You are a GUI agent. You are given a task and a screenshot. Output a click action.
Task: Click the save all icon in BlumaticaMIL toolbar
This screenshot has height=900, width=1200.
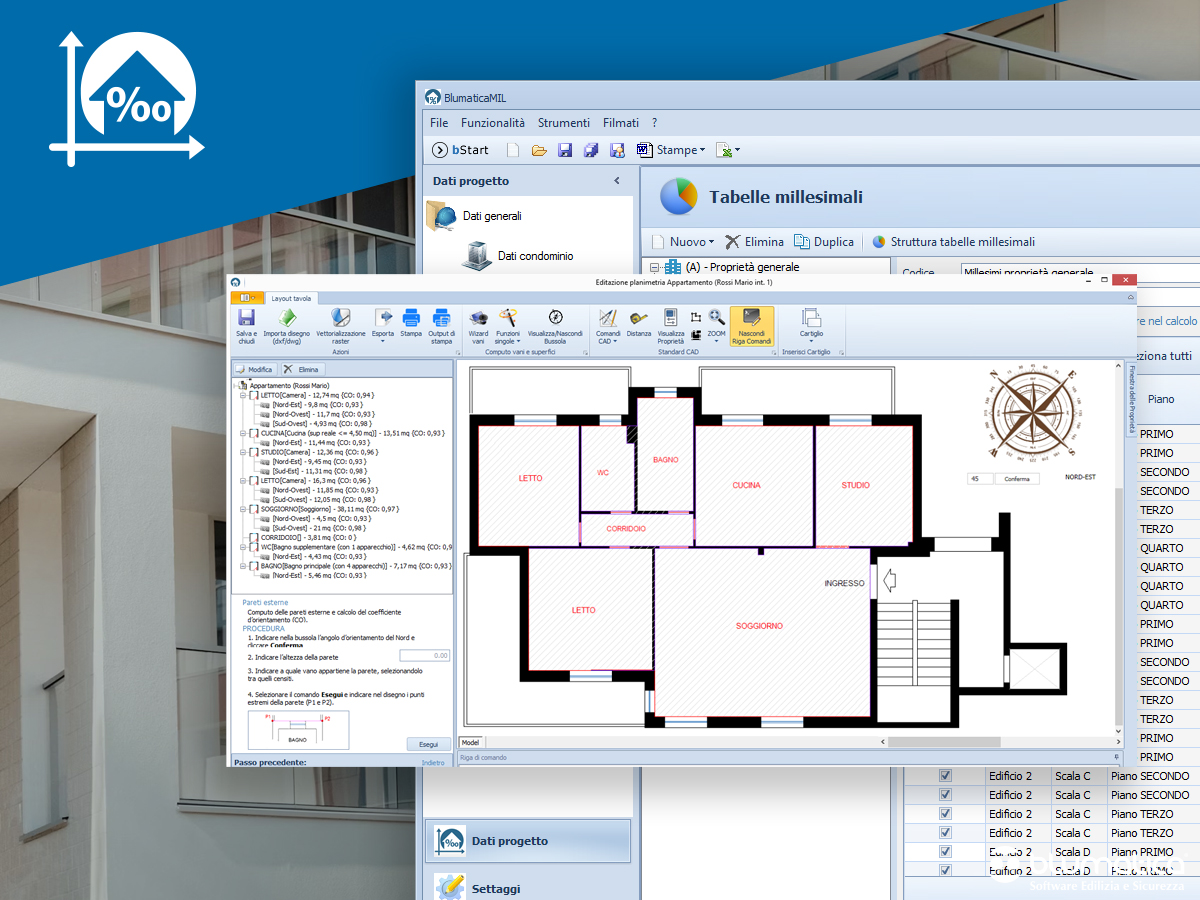[591, 150]
